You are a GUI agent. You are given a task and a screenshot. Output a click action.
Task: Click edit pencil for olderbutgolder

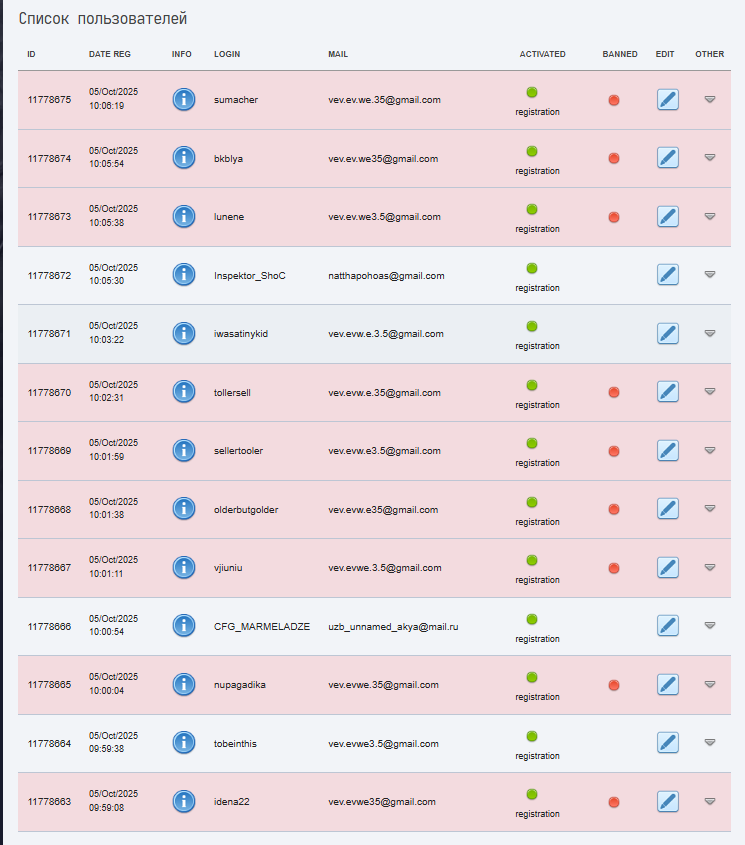pyautogui.click(x=668, y=509)
